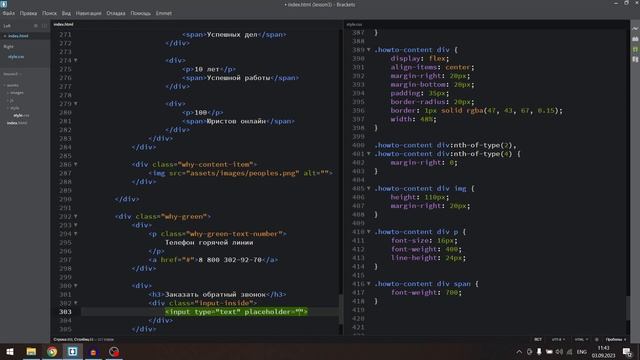Screen dimensions: 640x360
Task: Collapse the code block at line 279
Action: point(76,104)
